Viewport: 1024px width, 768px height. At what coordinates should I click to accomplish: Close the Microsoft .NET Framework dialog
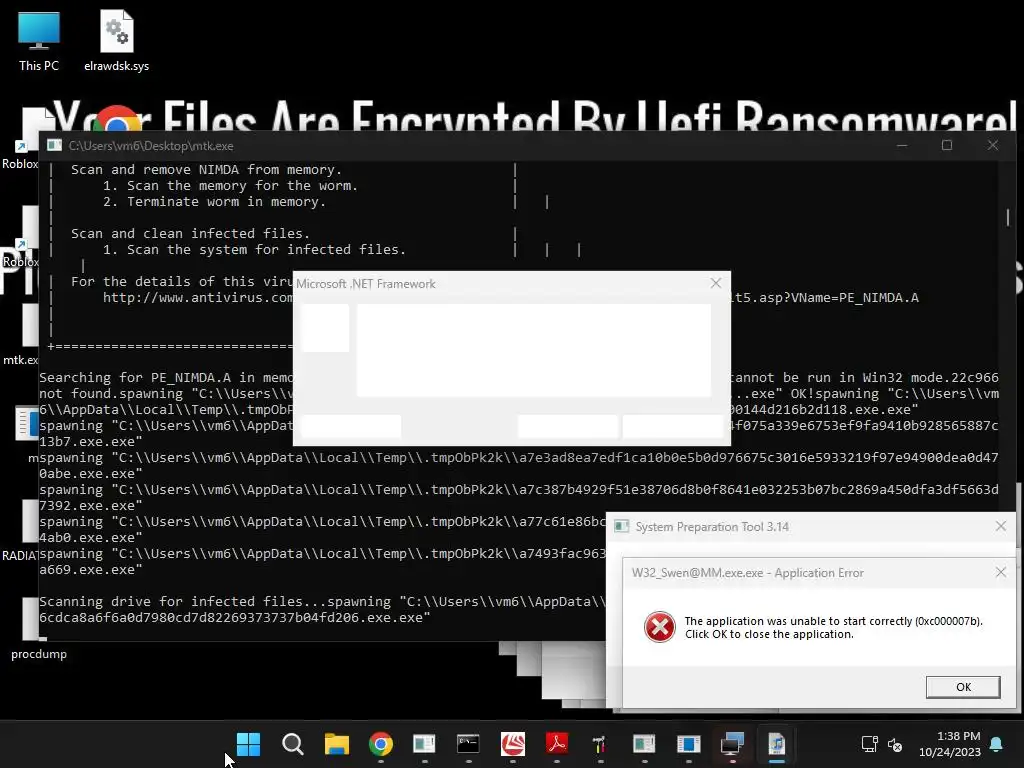(716, 283)
